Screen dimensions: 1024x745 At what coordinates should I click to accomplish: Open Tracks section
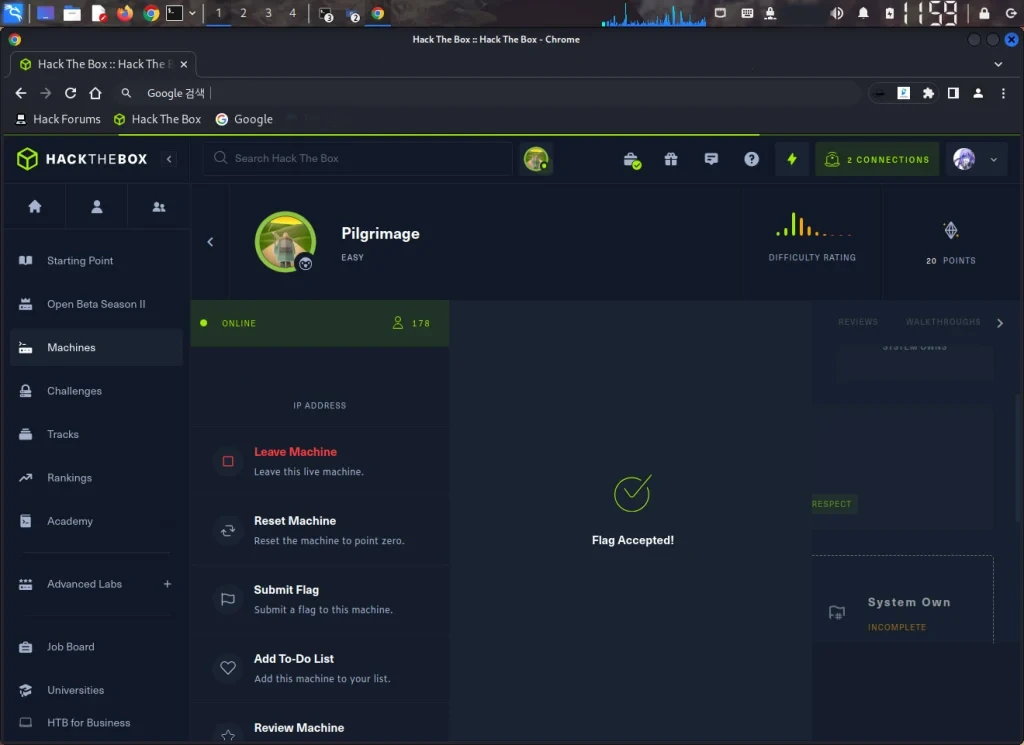pos(63,434)
